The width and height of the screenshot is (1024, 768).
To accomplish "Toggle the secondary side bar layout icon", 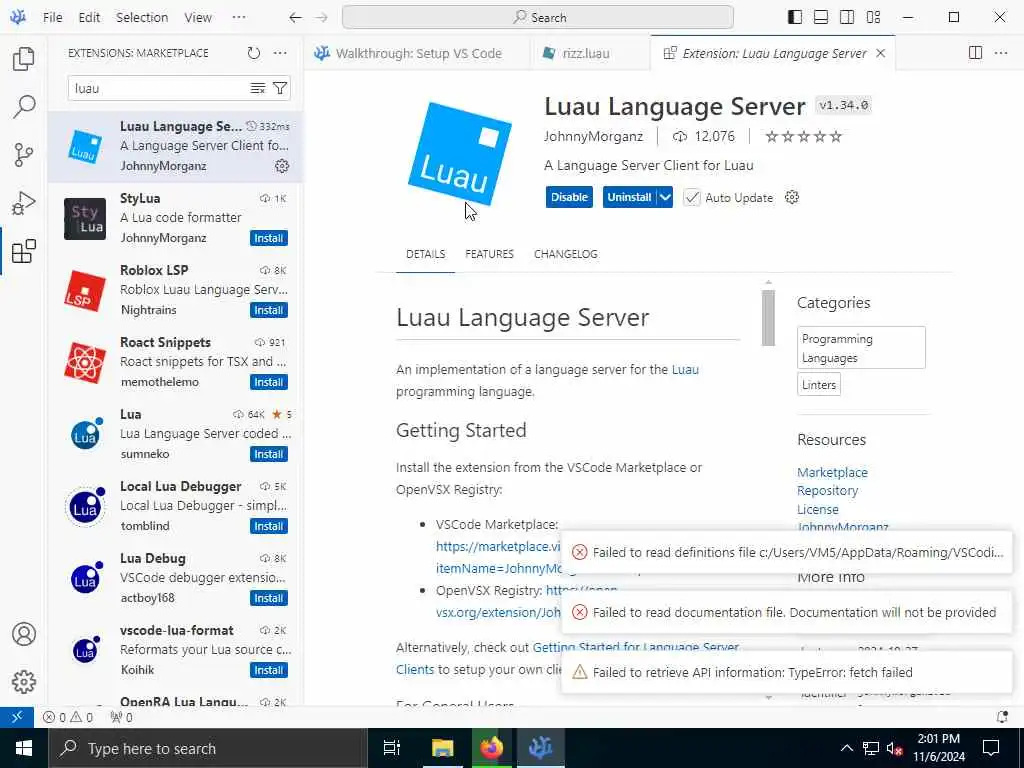I will 847,18.
